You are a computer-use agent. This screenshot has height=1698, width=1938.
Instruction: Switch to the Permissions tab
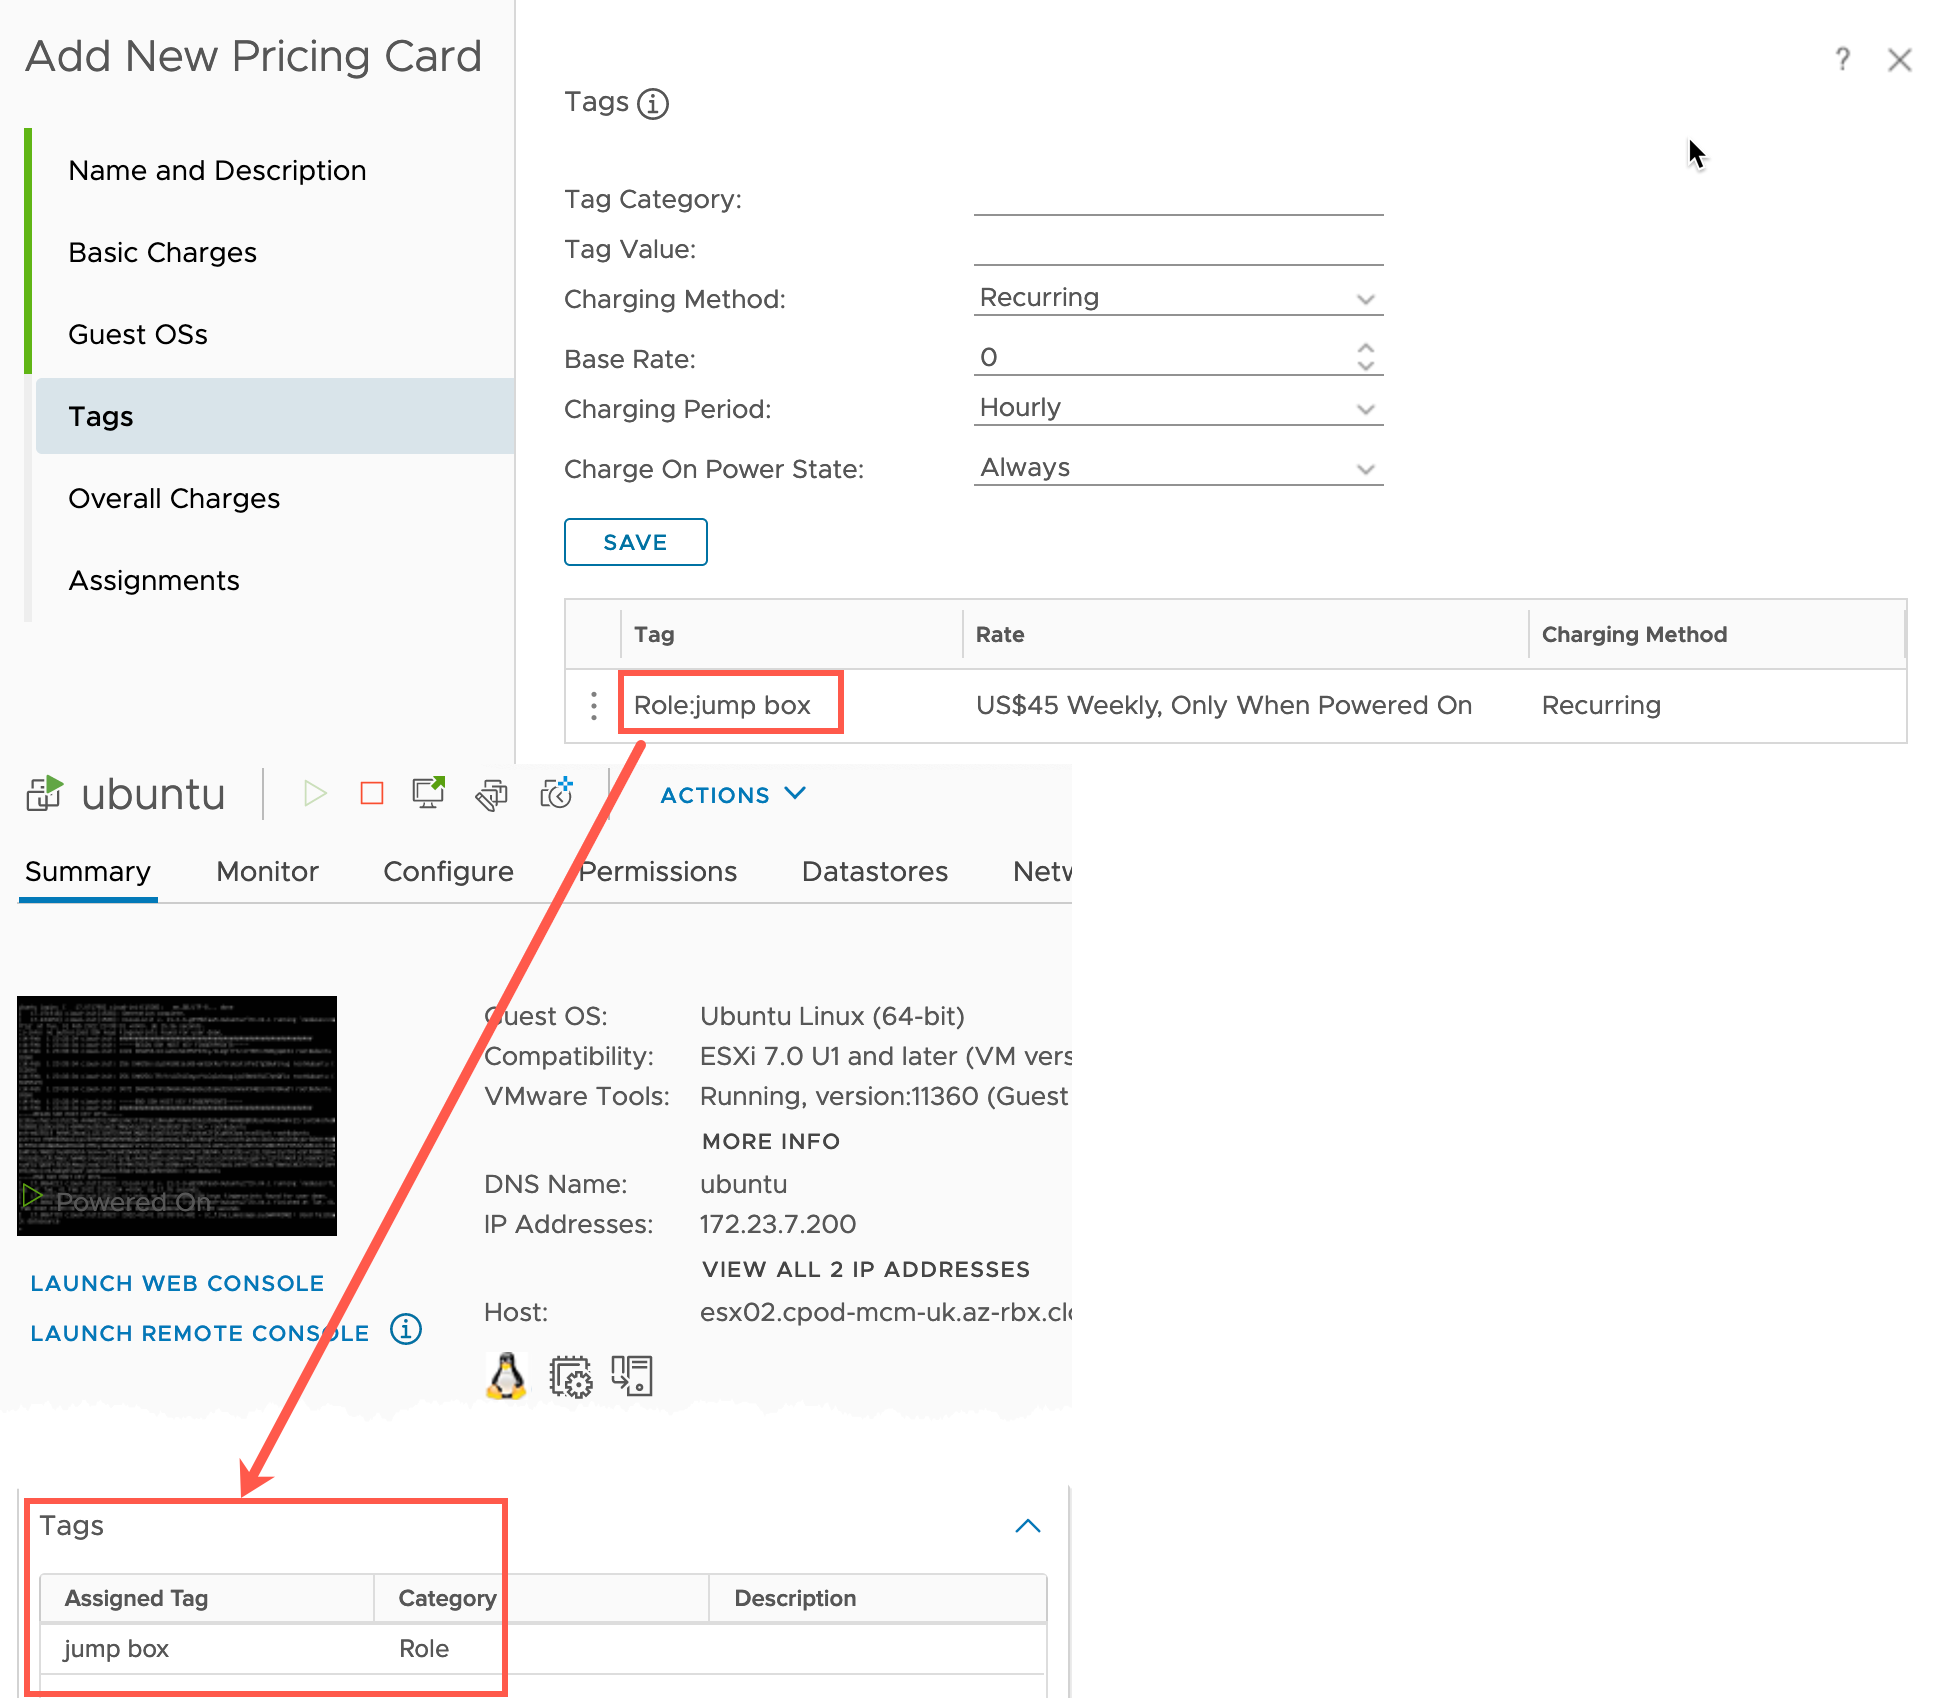point(657,872)
